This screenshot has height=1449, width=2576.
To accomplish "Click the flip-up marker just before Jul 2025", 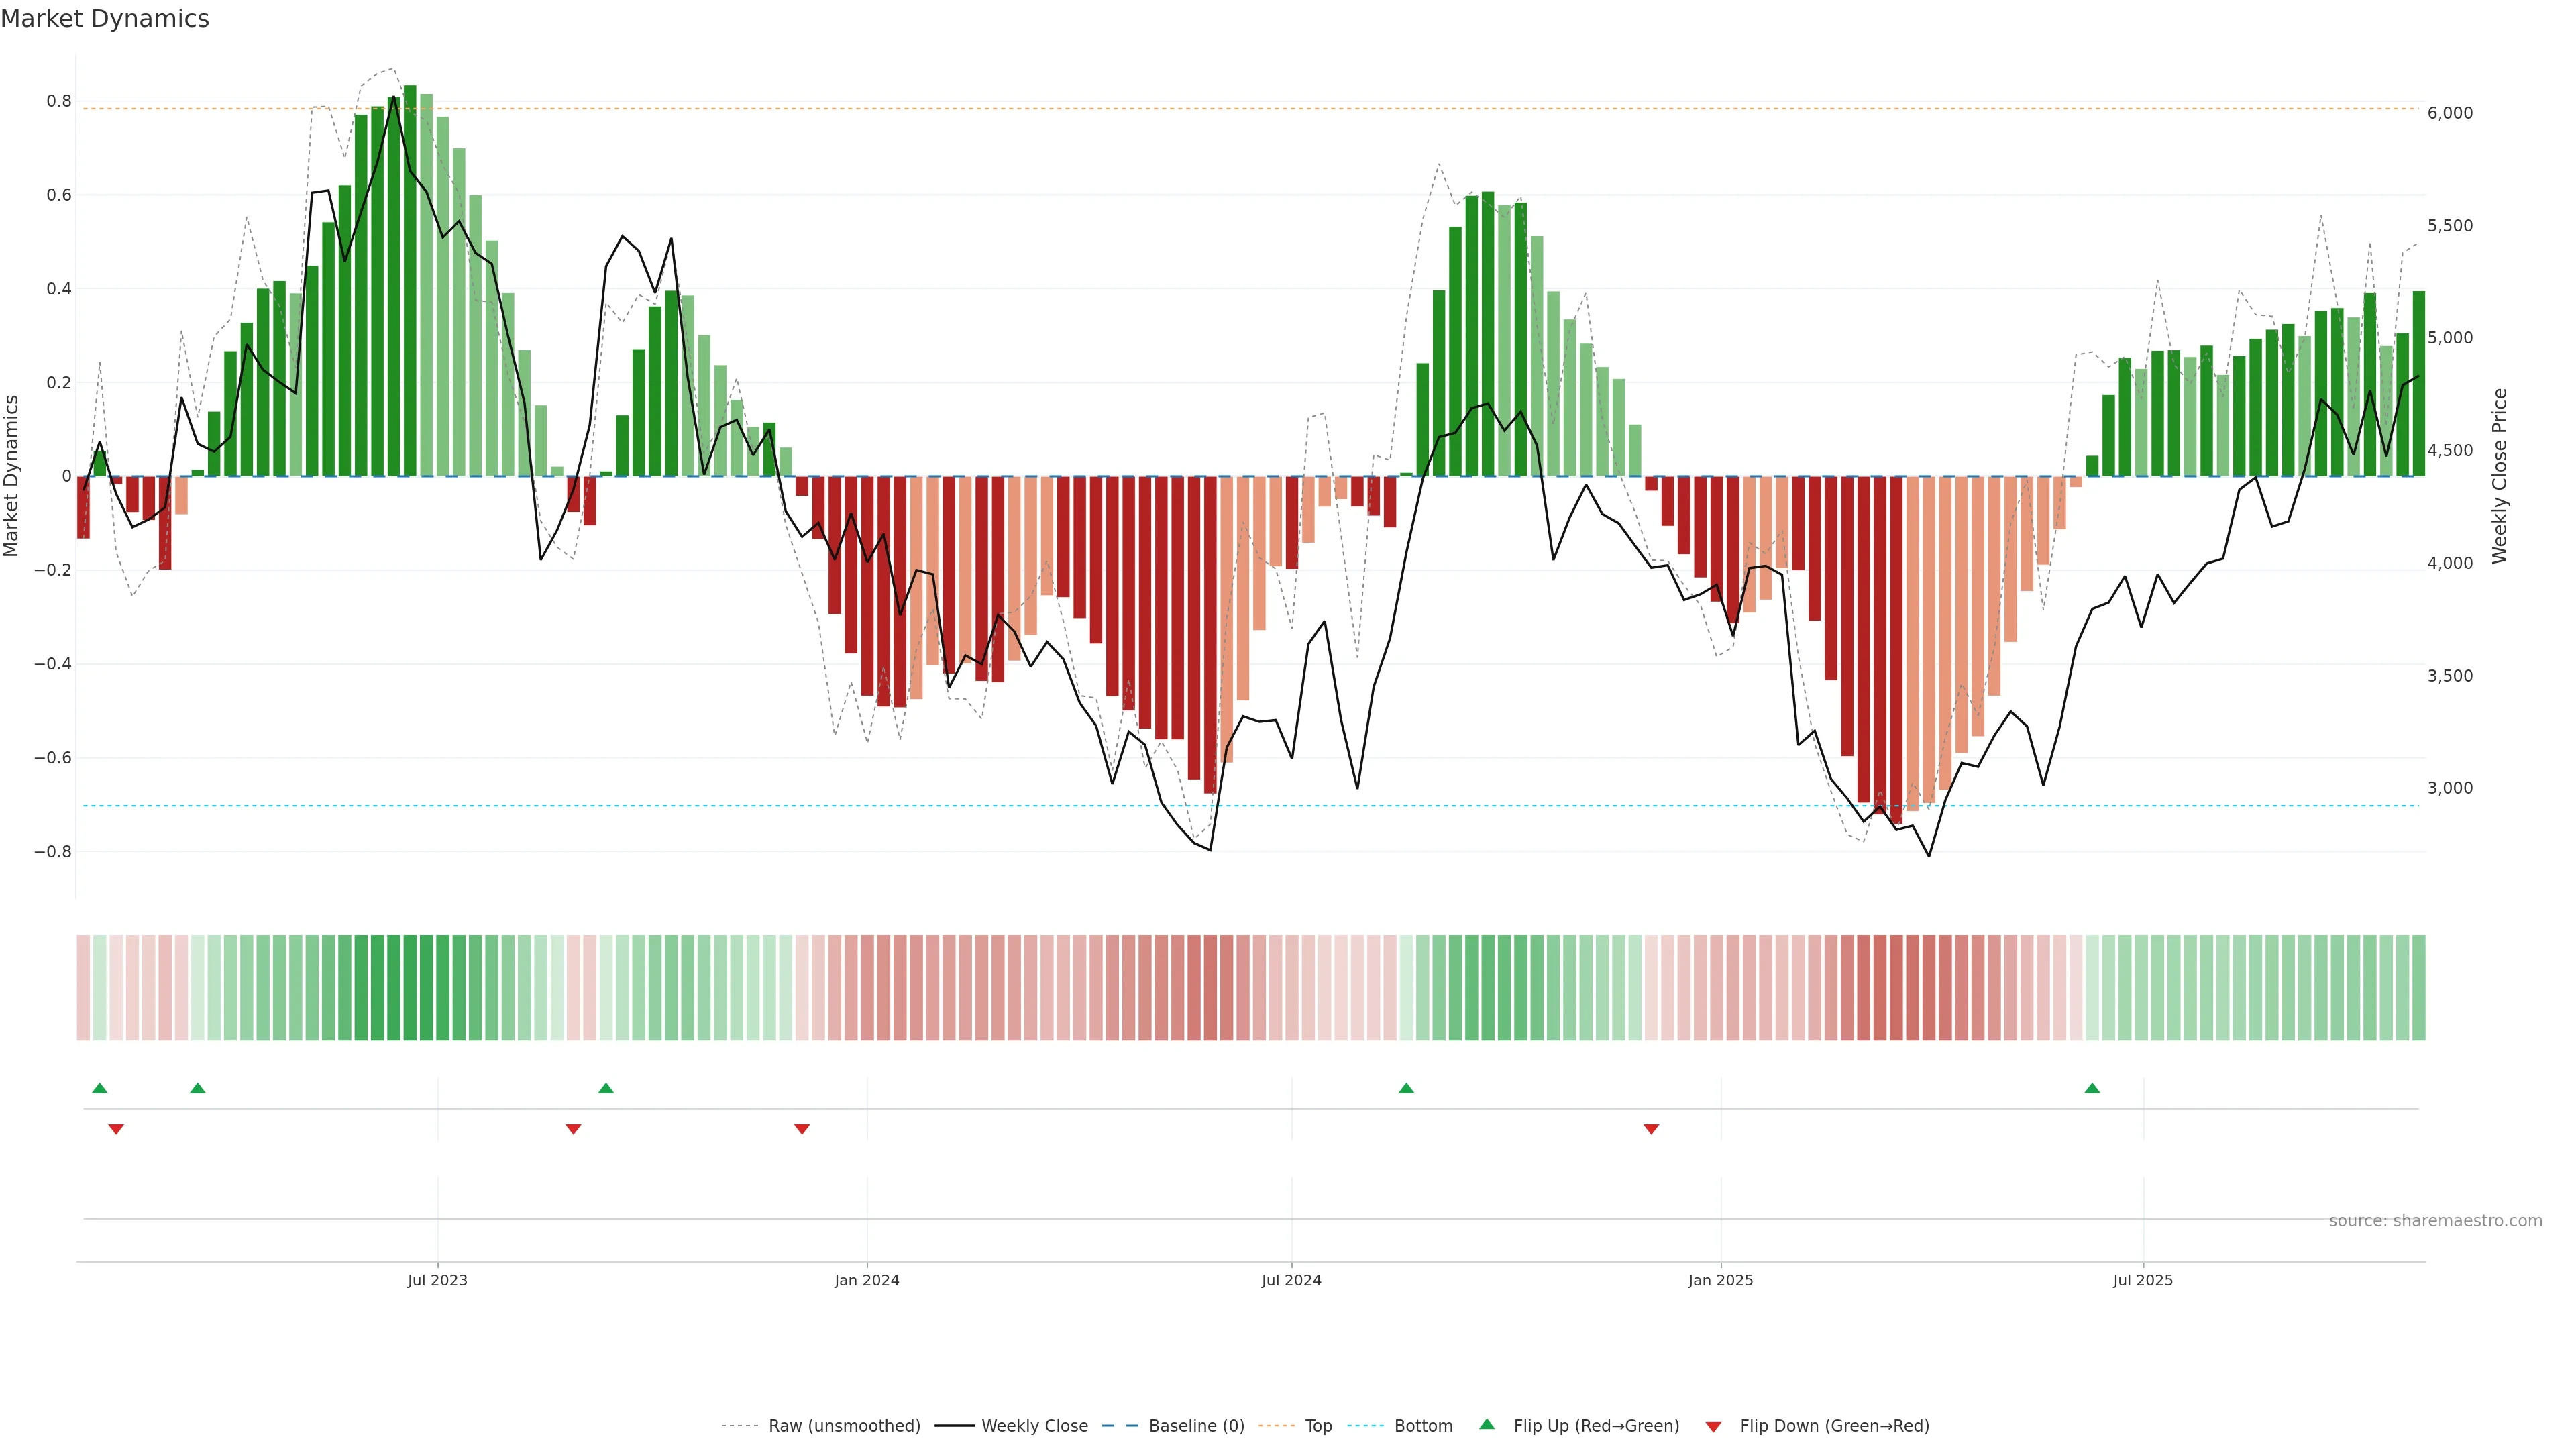I will 2092,1088.
